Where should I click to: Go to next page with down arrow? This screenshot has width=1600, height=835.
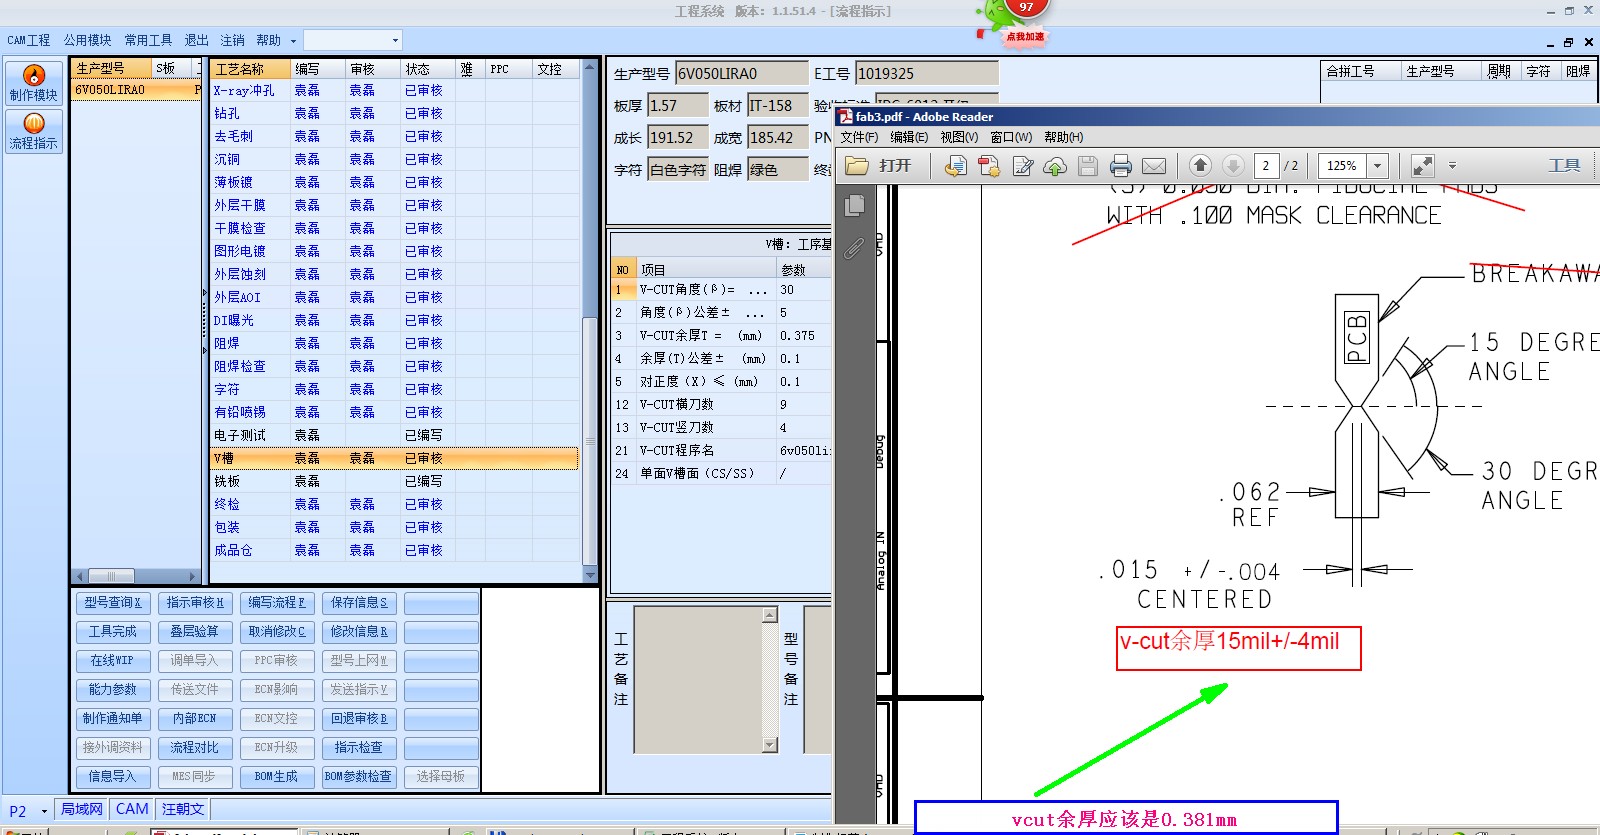[1234, 166]
